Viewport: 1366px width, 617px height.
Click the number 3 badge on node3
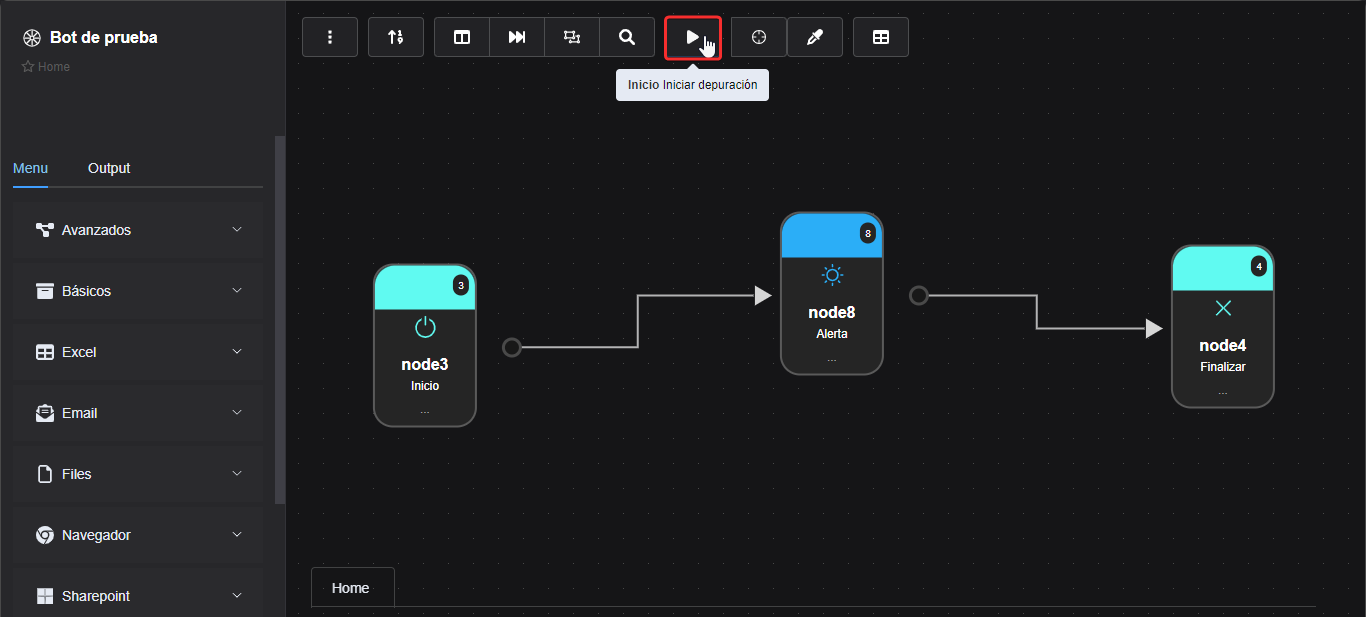[461, 285]
